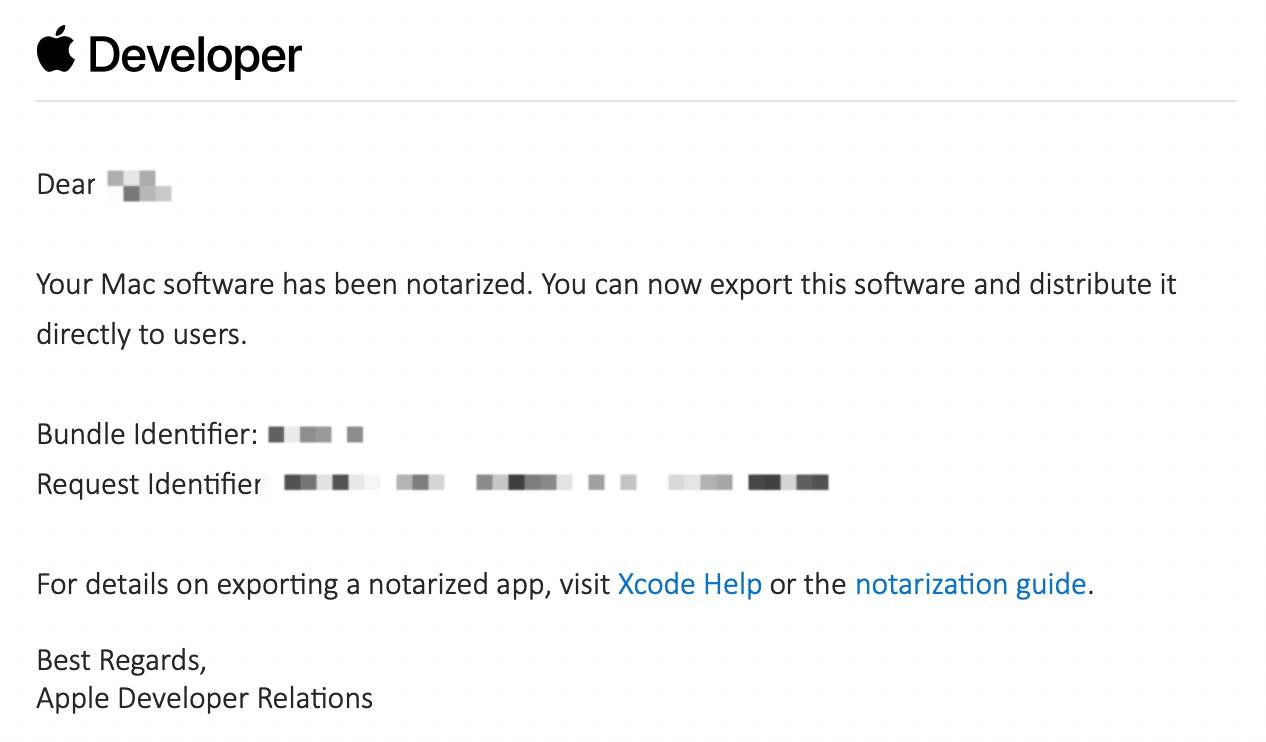The image size is (1266, 742).
Task: Click "For details on exporting a notarized app"
Action: [x=293, y=583]
